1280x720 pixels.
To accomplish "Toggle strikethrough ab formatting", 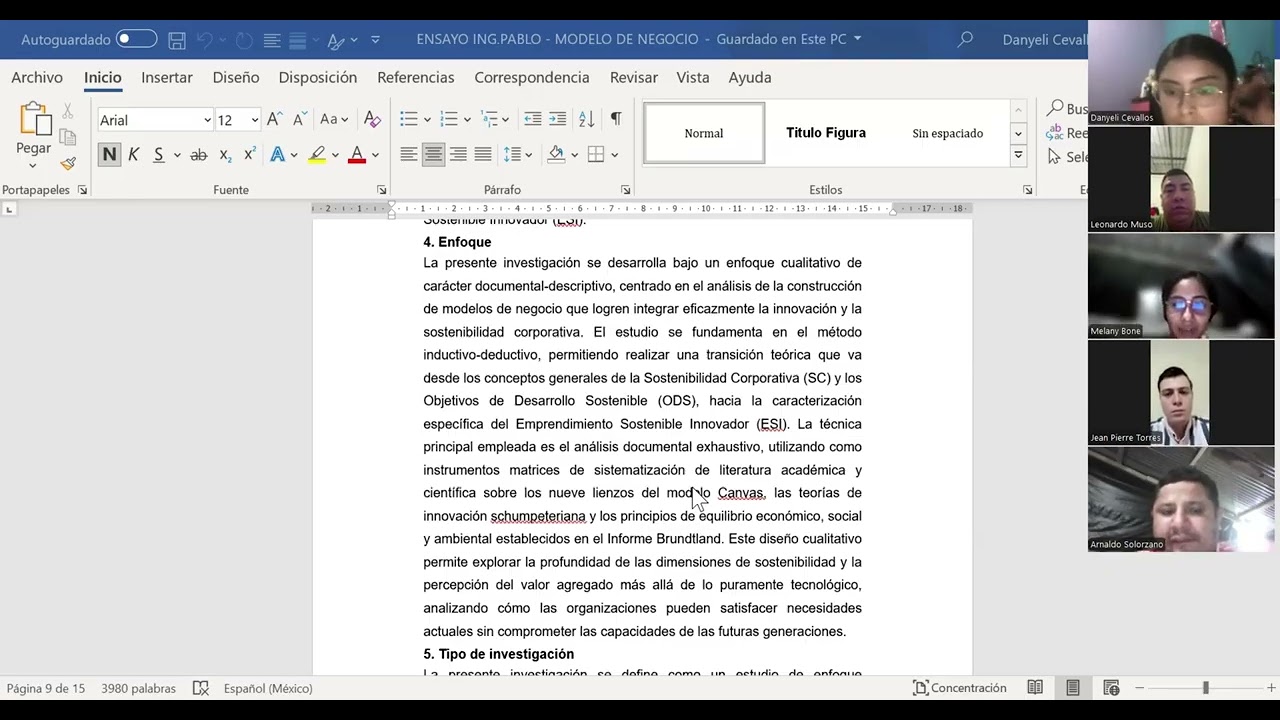I will point(199,154).
